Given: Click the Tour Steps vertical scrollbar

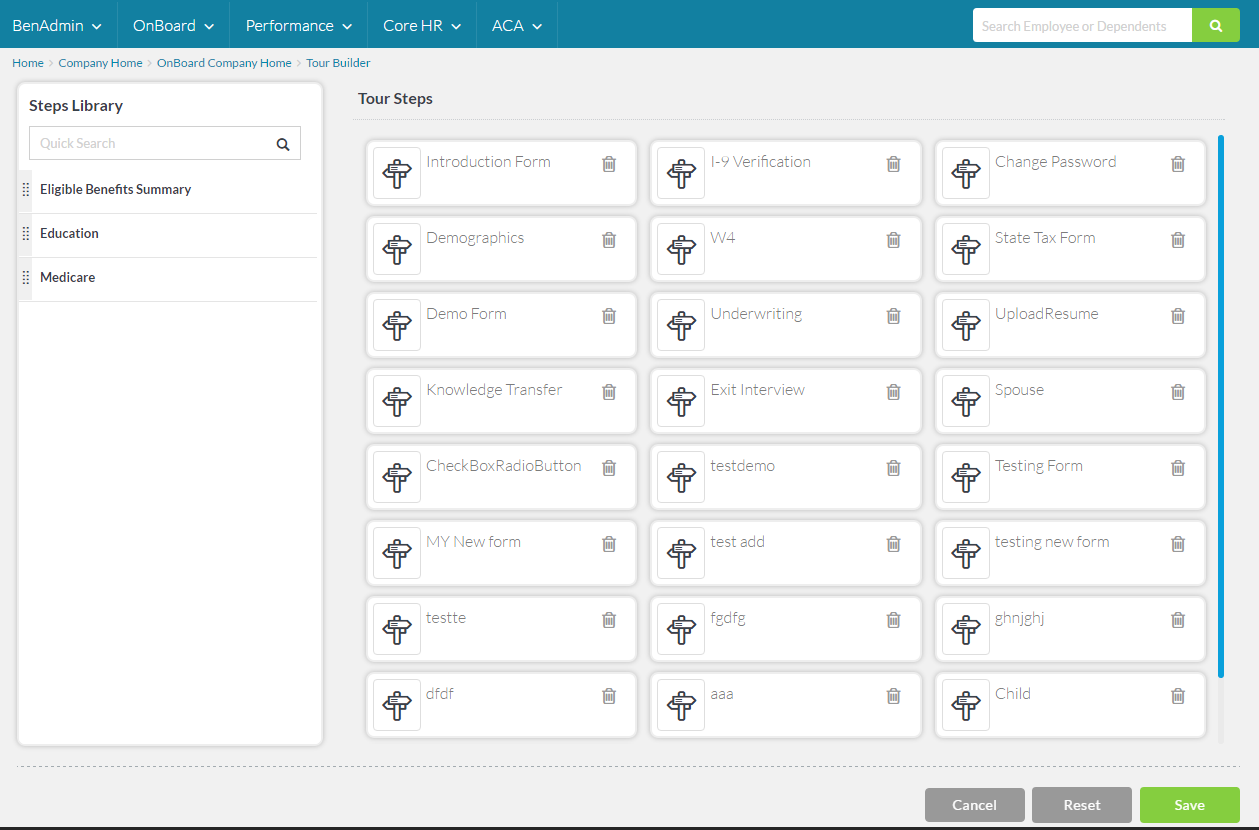Looking at the screenshot, I should [x=1220, y=400].
